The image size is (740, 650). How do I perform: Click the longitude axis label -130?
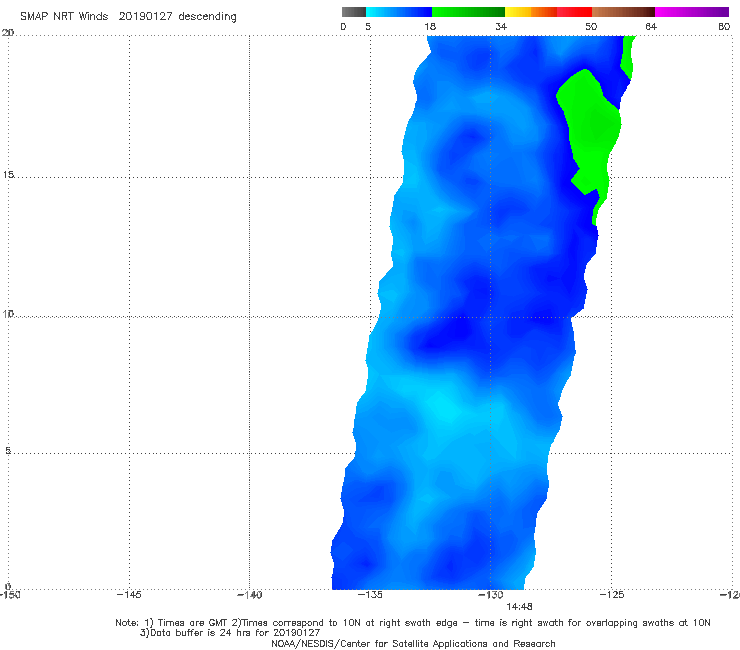click(x=491, y=595)
